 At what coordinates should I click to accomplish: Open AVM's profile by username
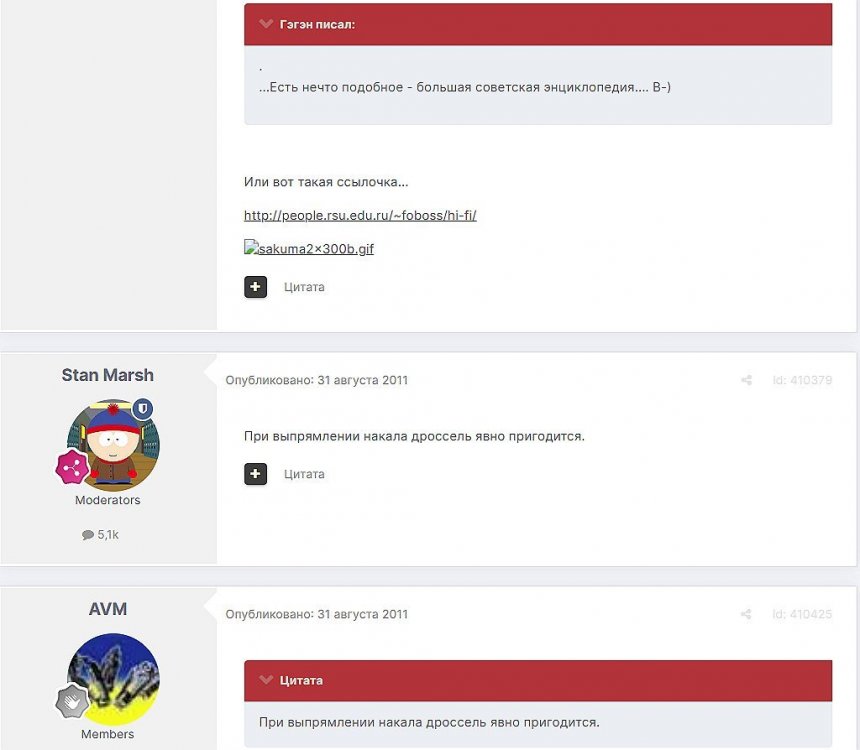tap(108, 609)
